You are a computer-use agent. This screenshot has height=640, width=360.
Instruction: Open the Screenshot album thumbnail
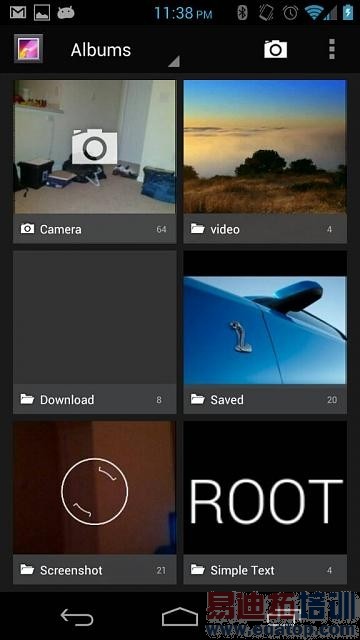click(95, 487)
